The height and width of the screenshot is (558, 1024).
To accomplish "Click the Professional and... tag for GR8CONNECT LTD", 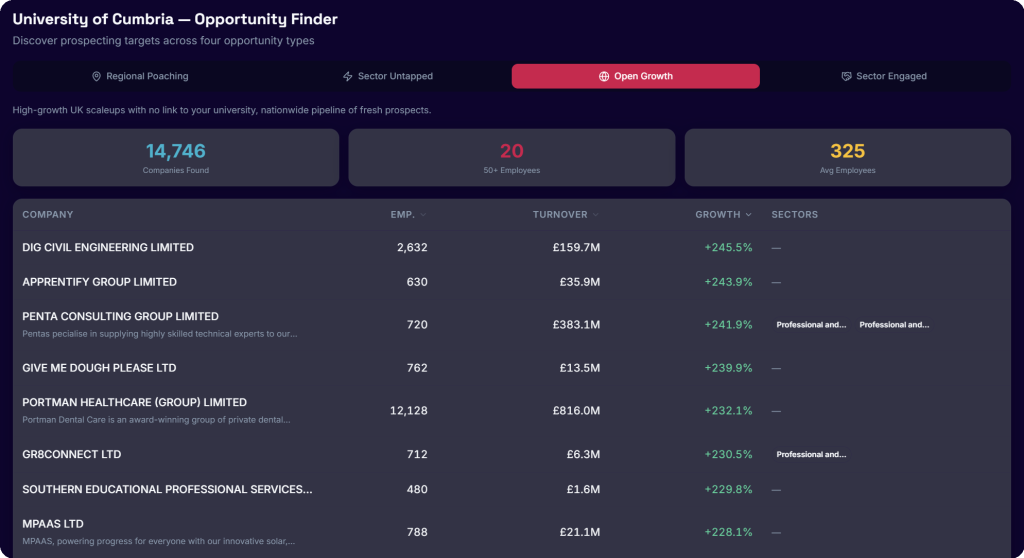I will click(811, 455).
